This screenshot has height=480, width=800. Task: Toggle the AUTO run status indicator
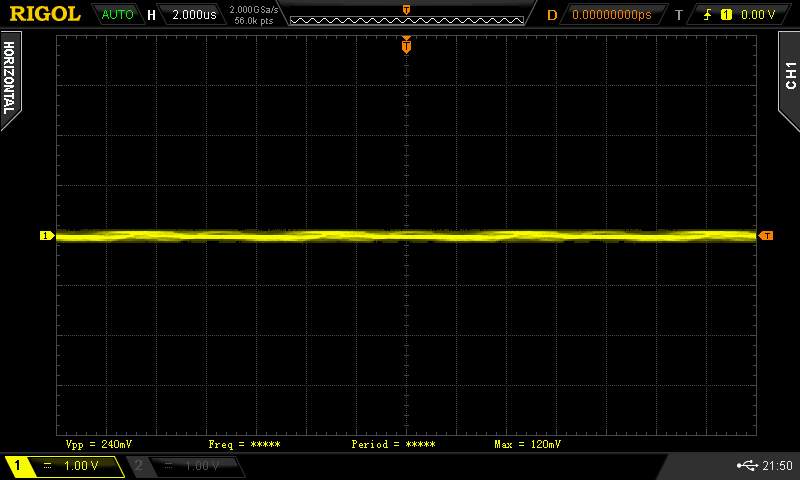117,15
